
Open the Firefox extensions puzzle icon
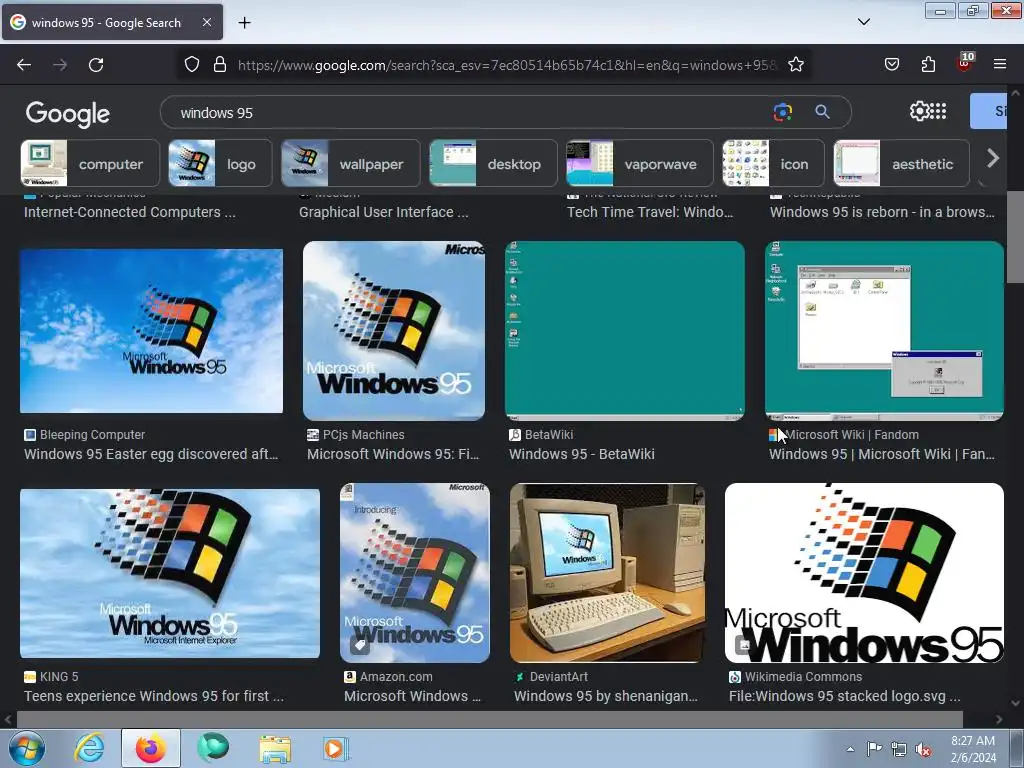point(928,64)
